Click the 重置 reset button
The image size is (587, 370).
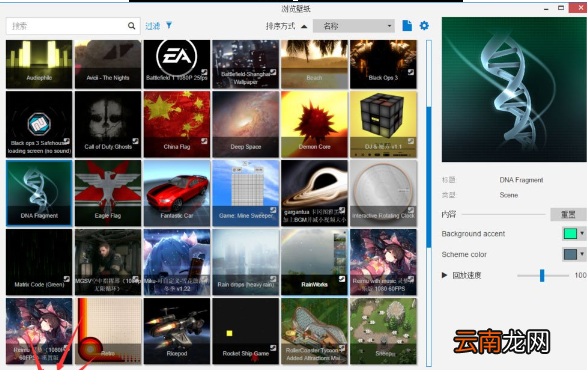pyautogui.click(x=568, y=215)
